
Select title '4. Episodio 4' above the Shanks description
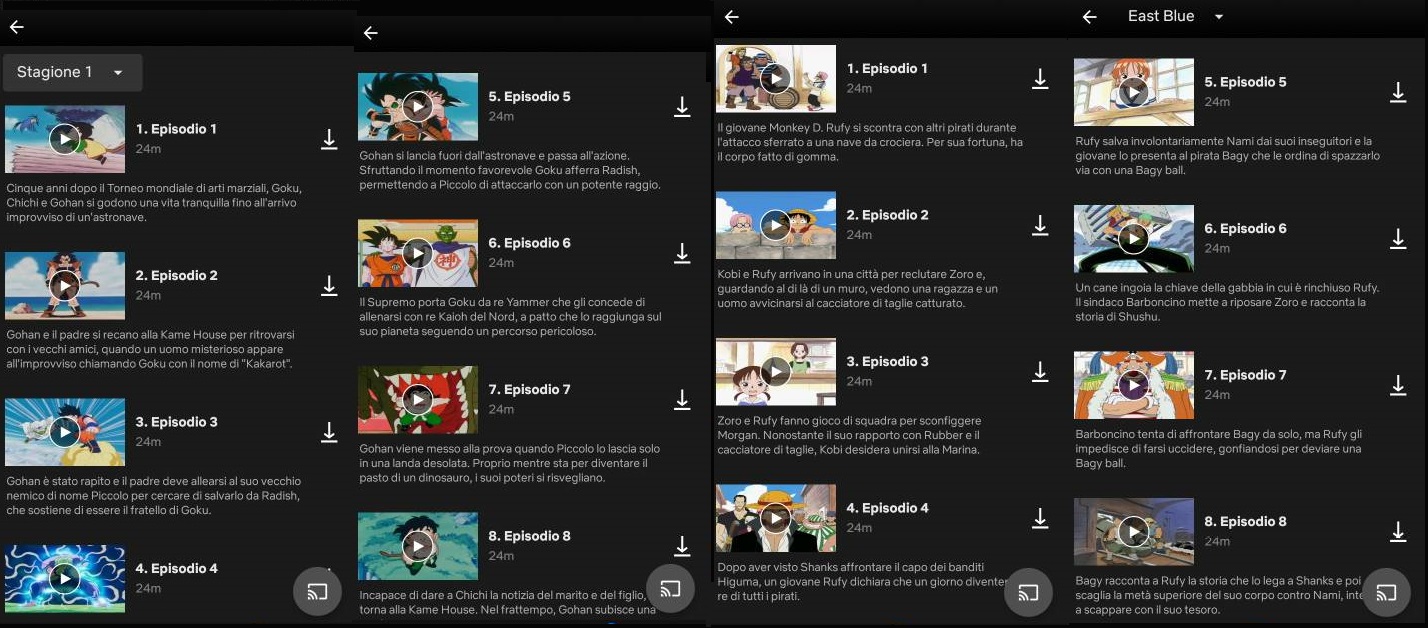tap(888, 508)
